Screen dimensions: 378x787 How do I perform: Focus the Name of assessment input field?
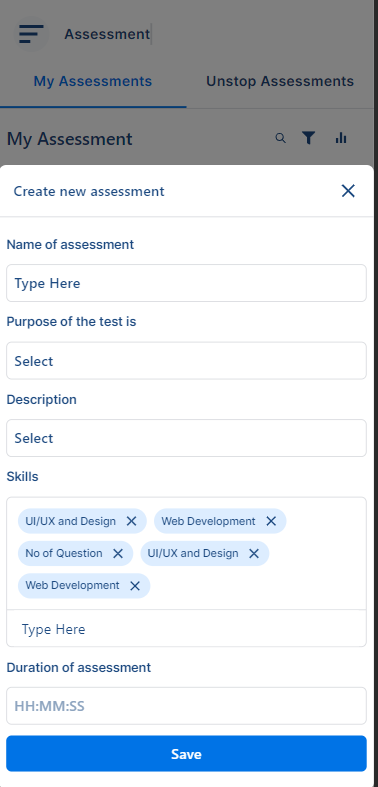(186, 283)
